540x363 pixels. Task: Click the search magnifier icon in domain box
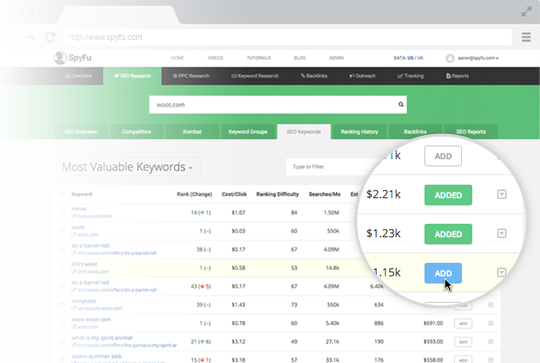coord(401,104)
